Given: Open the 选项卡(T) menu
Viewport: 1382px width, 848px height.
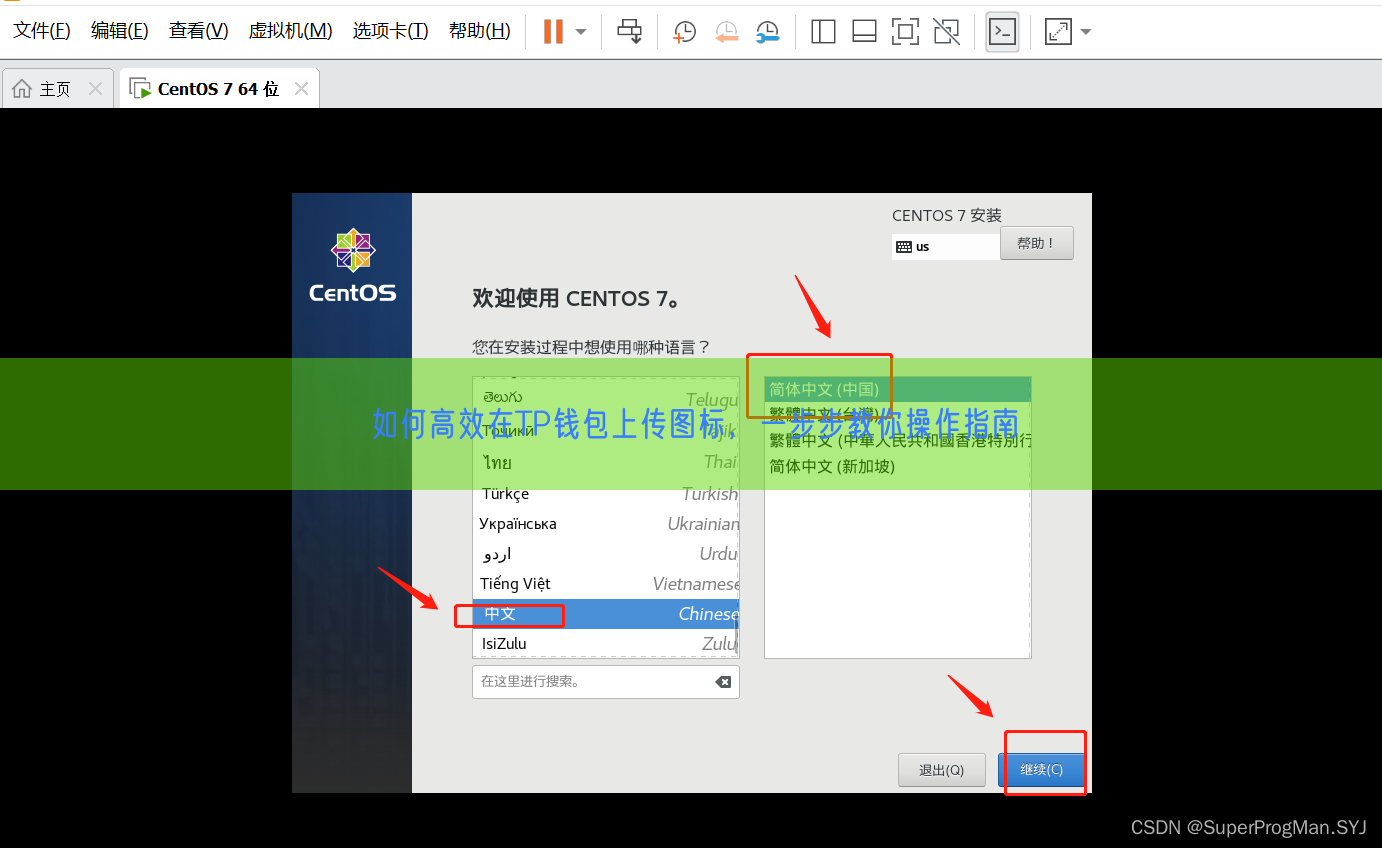Looking at the screenshot, I should pos(390,31).
